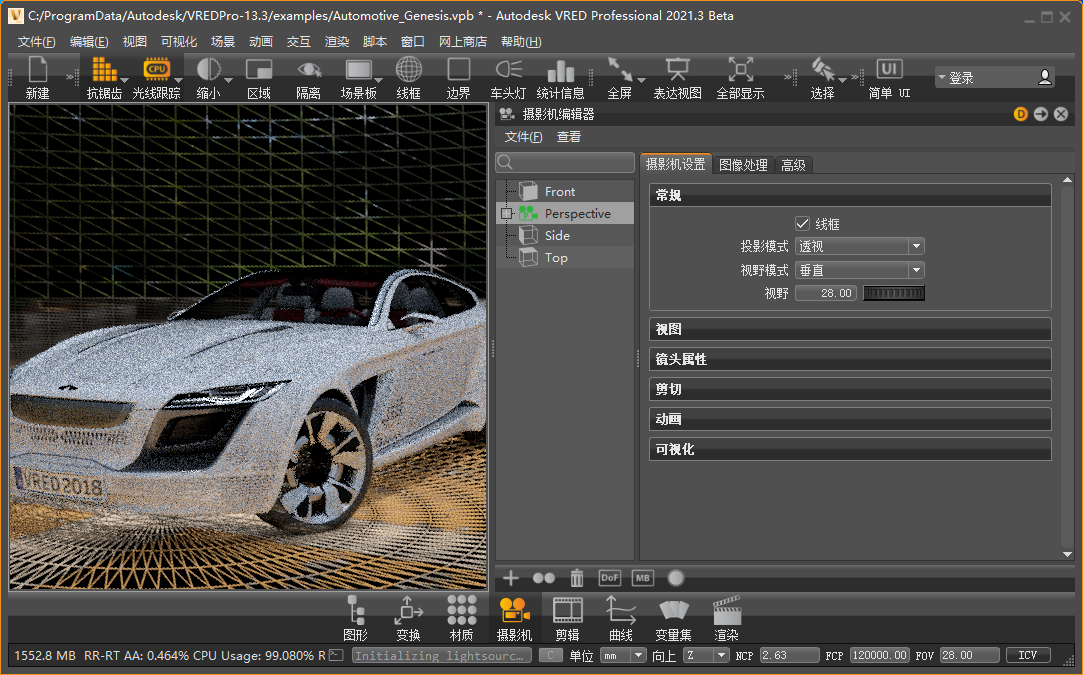
Task: Uncheck the 线框 wireframe checkbox
Action: [802, 224]
